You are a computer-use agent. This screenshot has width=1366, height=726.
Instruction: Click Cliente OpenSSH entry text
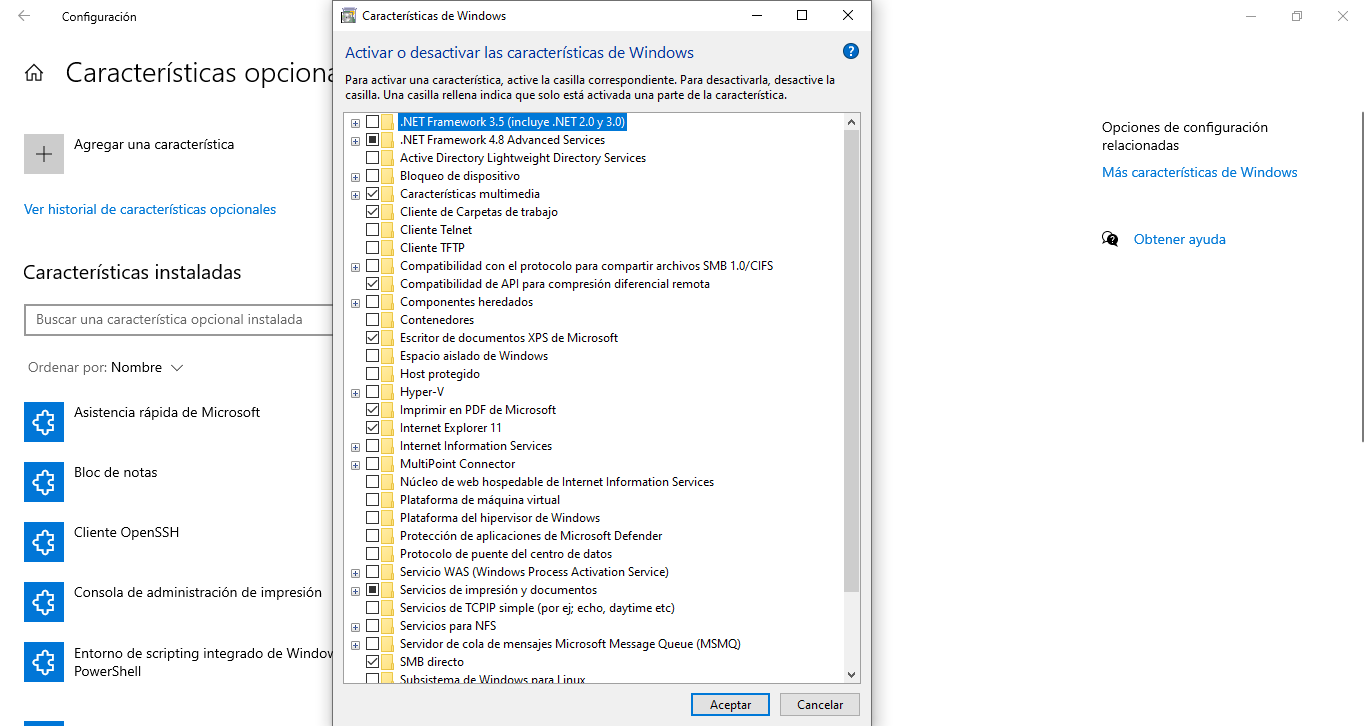[x=126, y=532]
